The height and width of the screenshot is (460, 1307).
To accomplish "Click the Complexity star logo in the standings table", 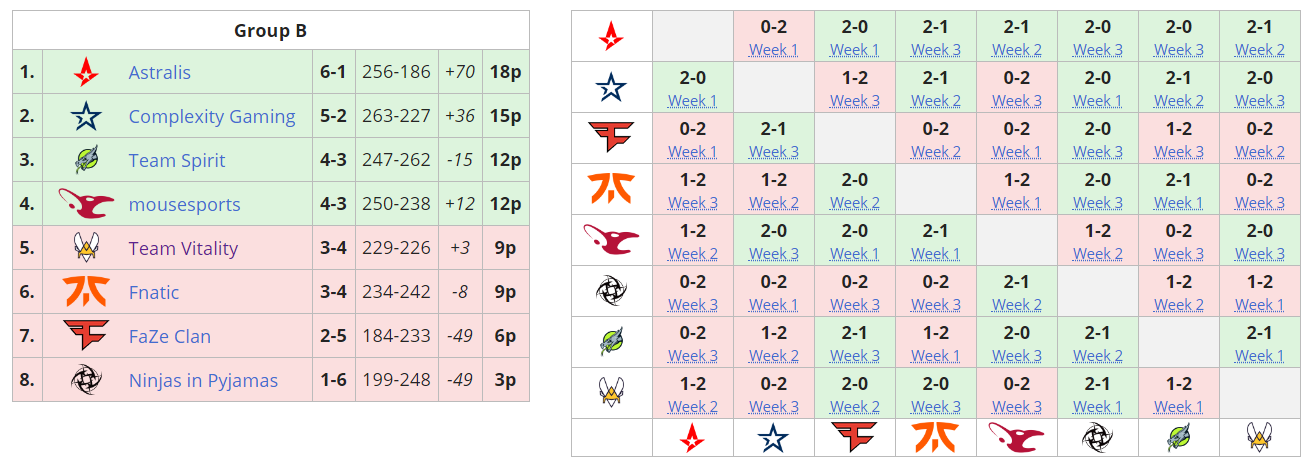I will pyautogui.click(x=86, y=117).
